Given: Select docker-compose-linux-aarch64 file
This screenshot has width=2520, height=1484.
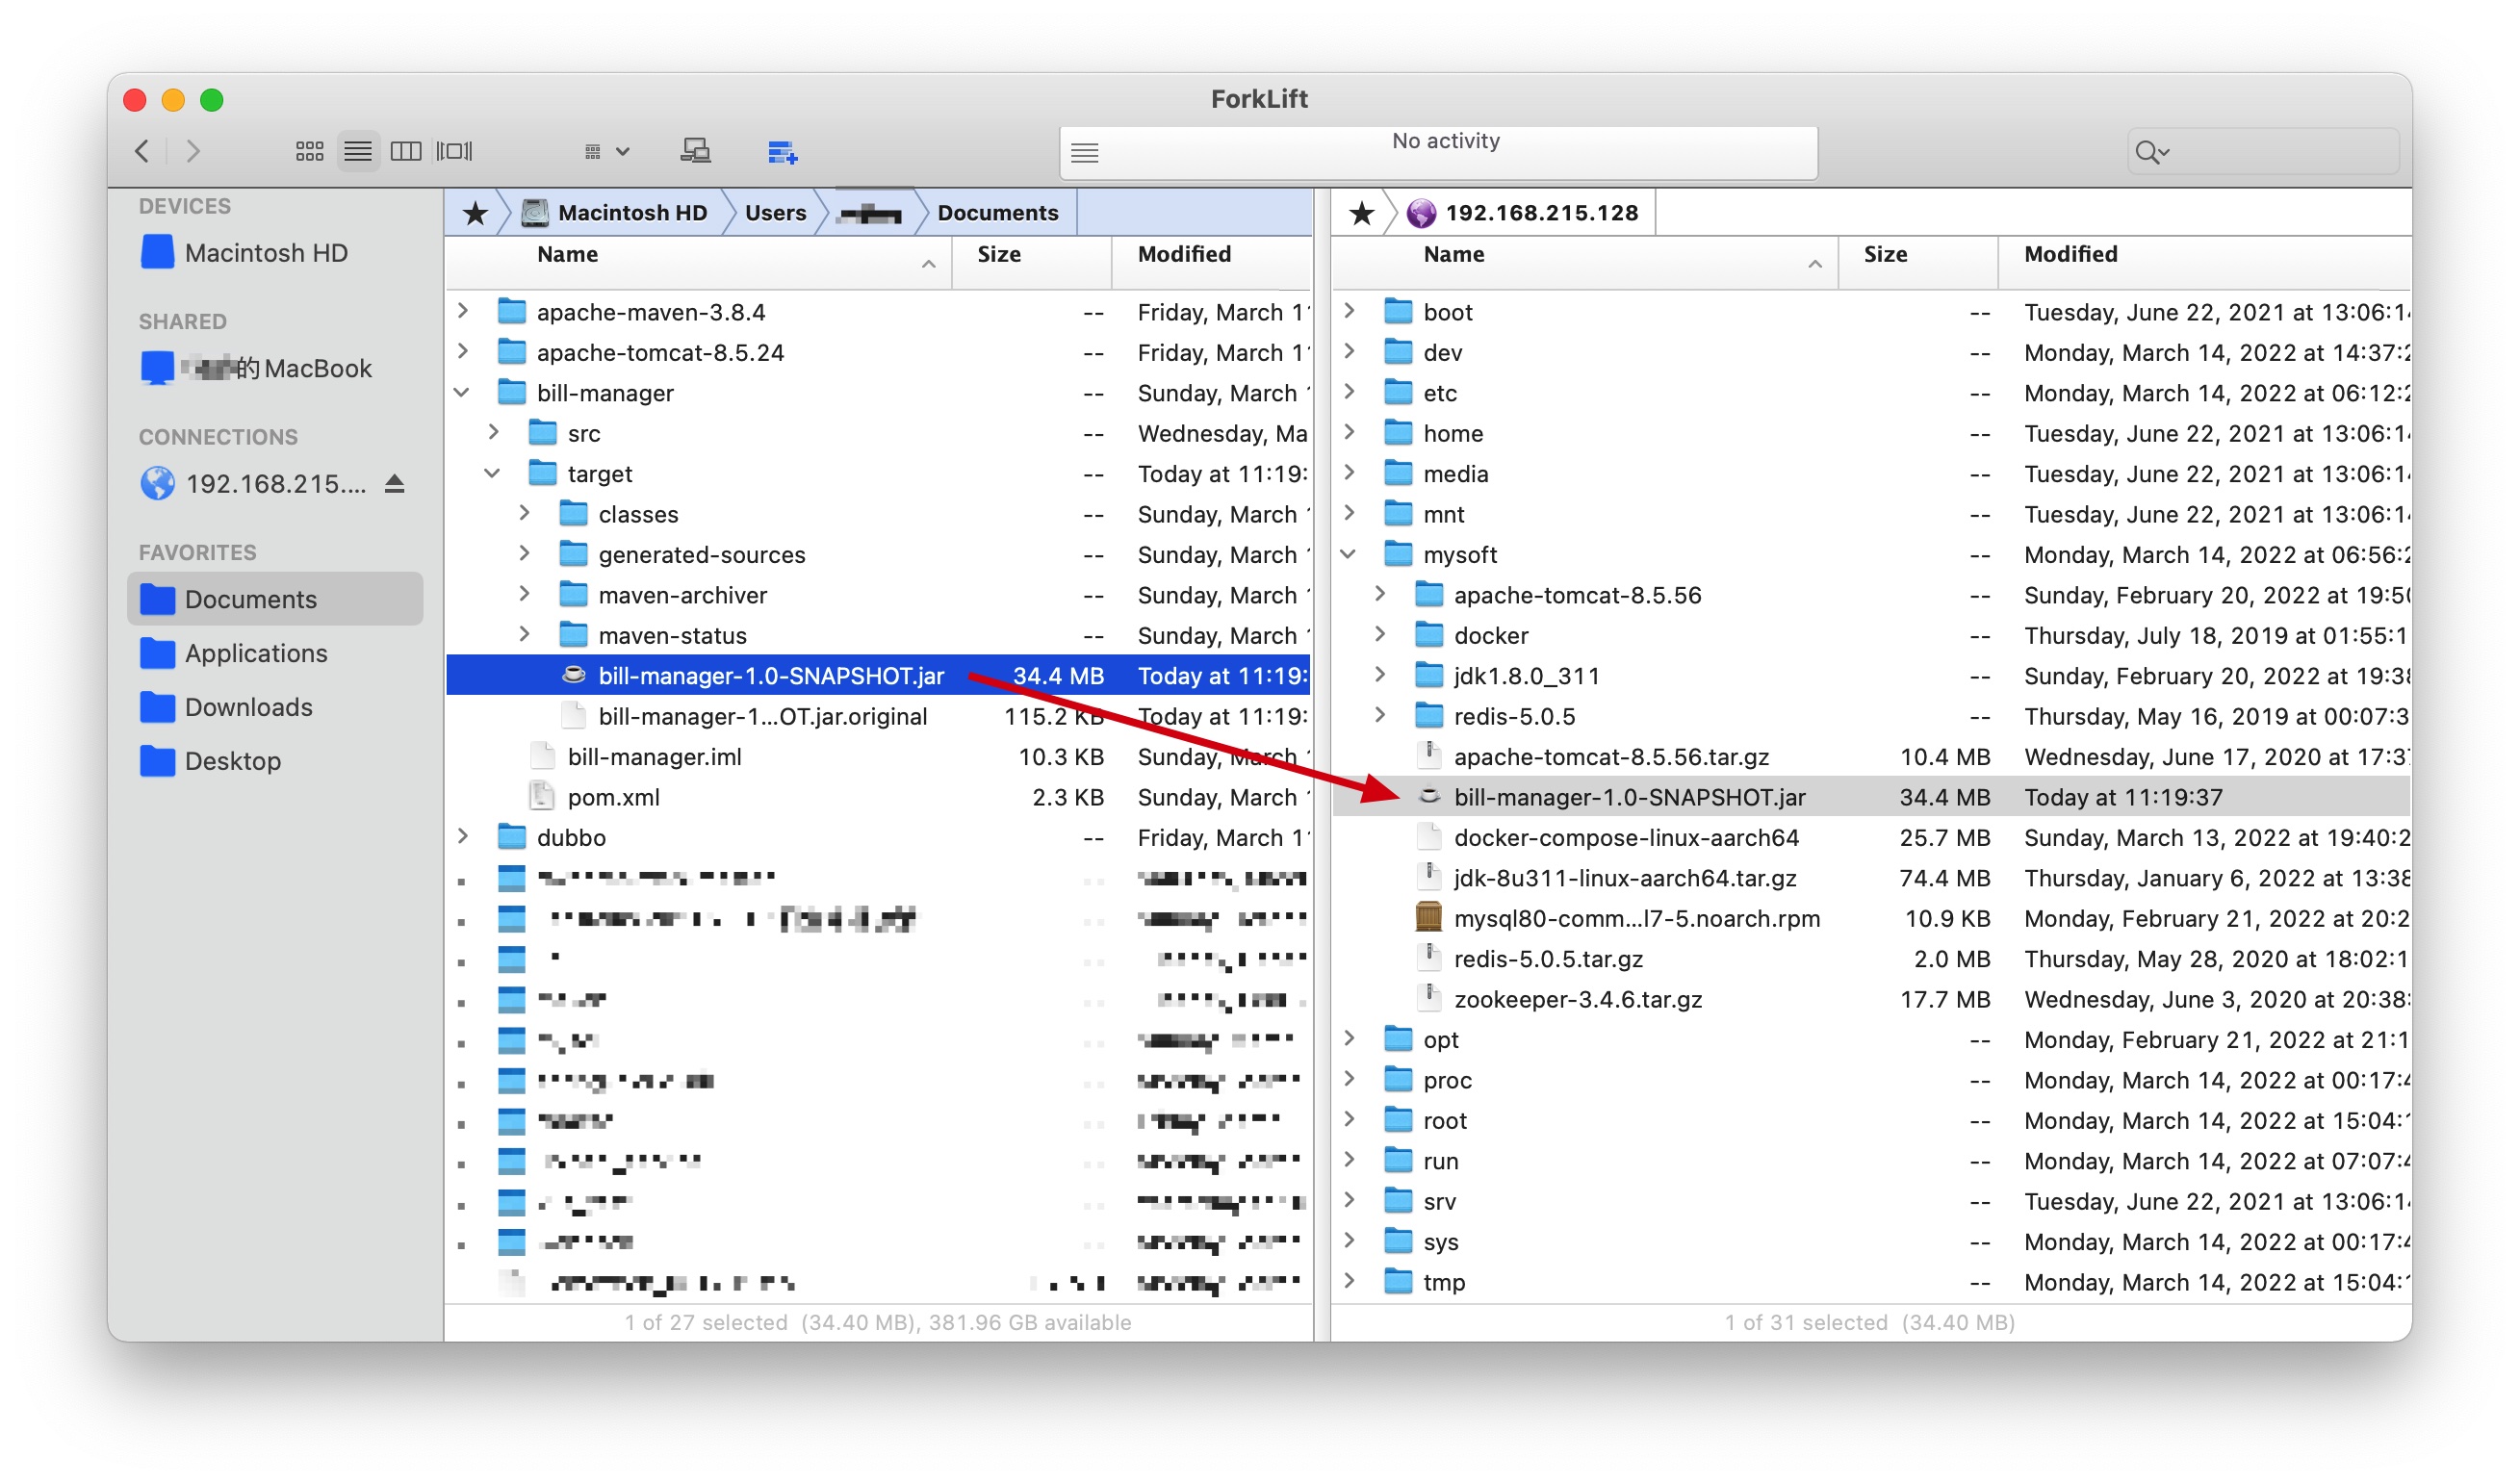Looking at the screenshot, I should (1871, 838).
